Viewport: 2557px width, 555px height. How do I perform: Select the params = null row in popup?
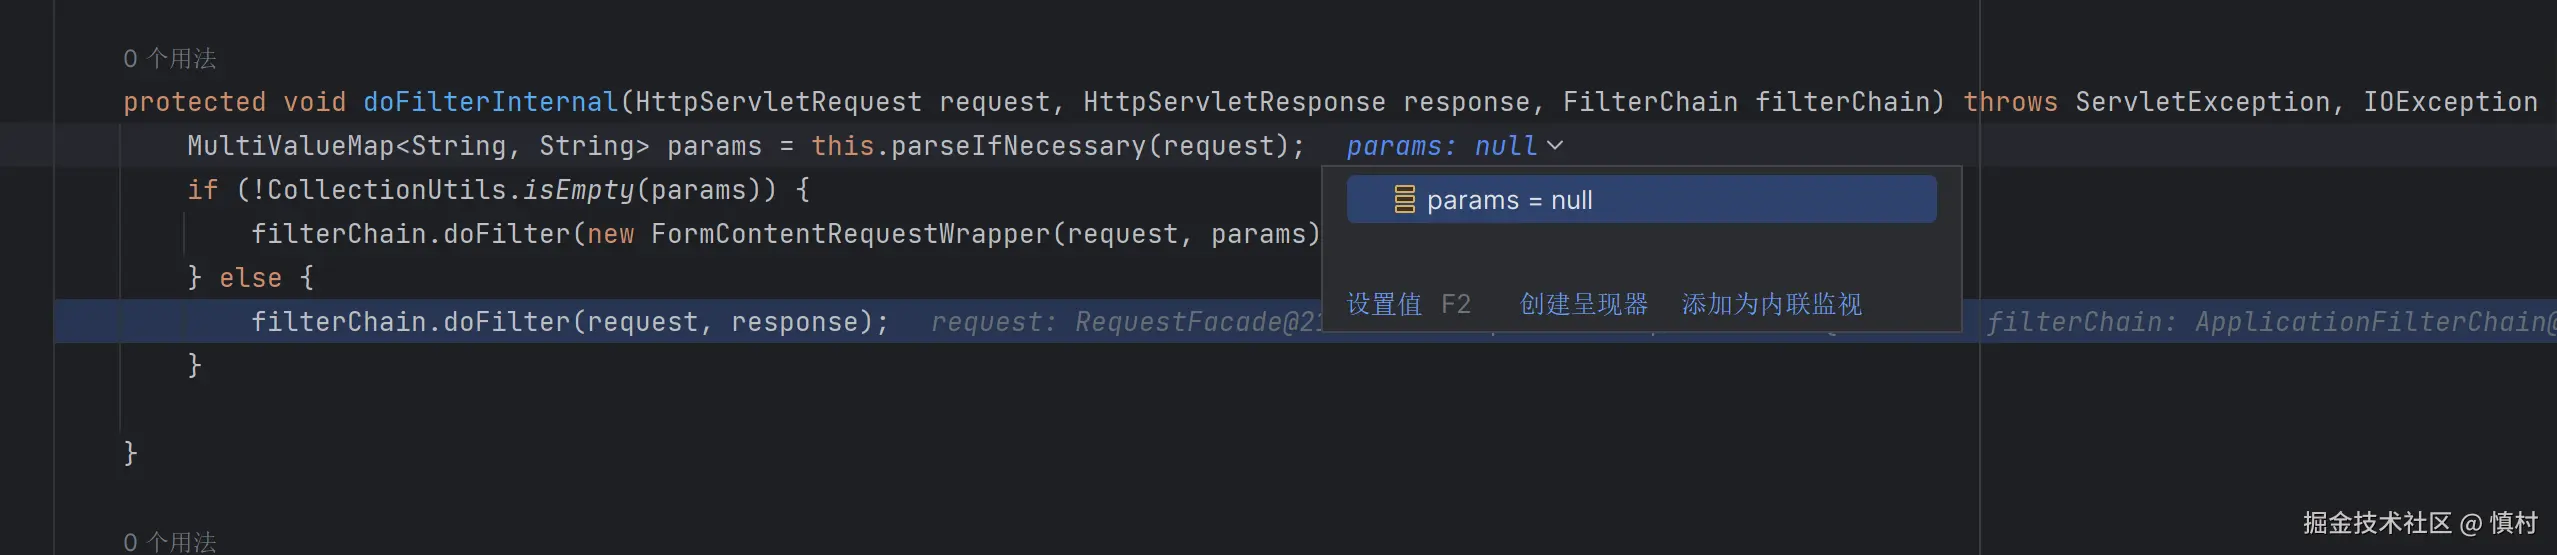[x=1640, y=200]
